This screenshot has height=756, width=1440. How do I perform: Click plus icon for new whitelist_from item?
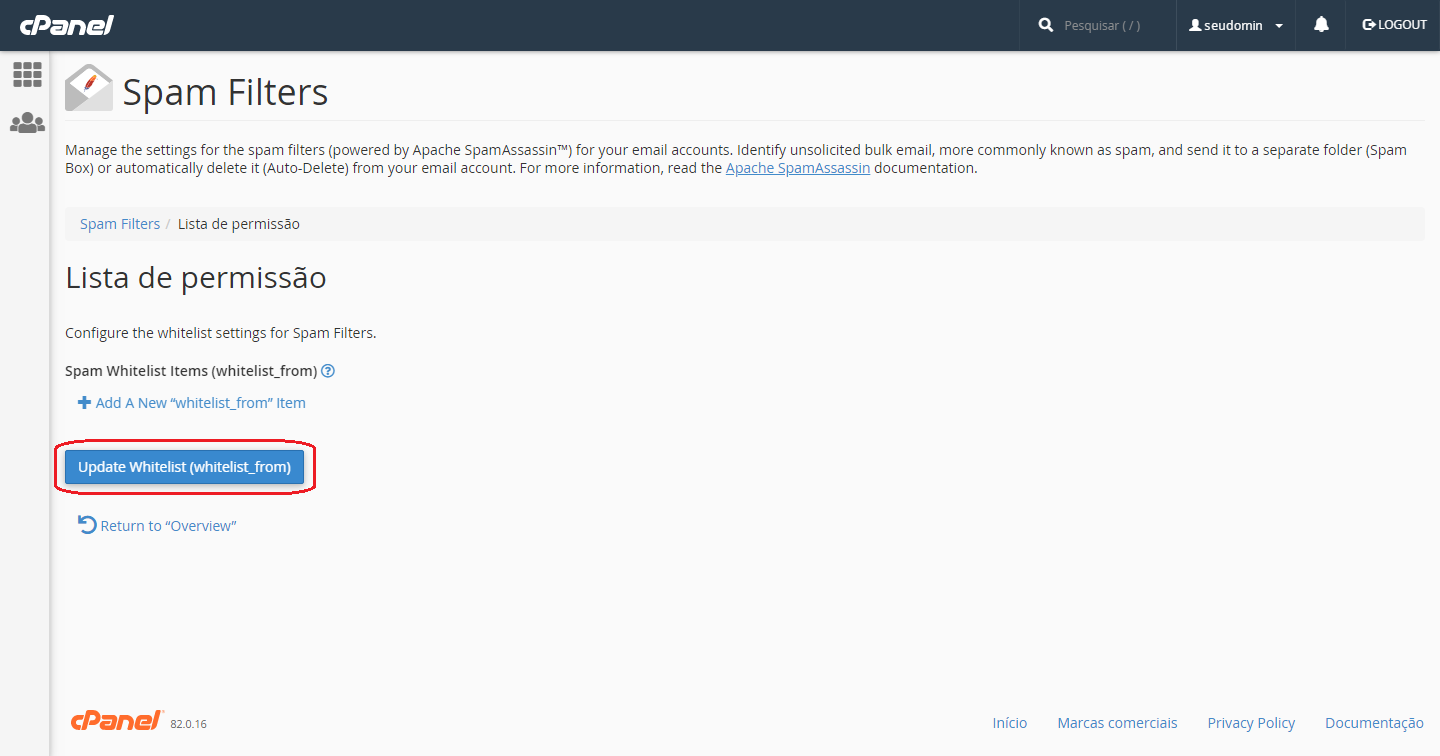tap(85, 403)
